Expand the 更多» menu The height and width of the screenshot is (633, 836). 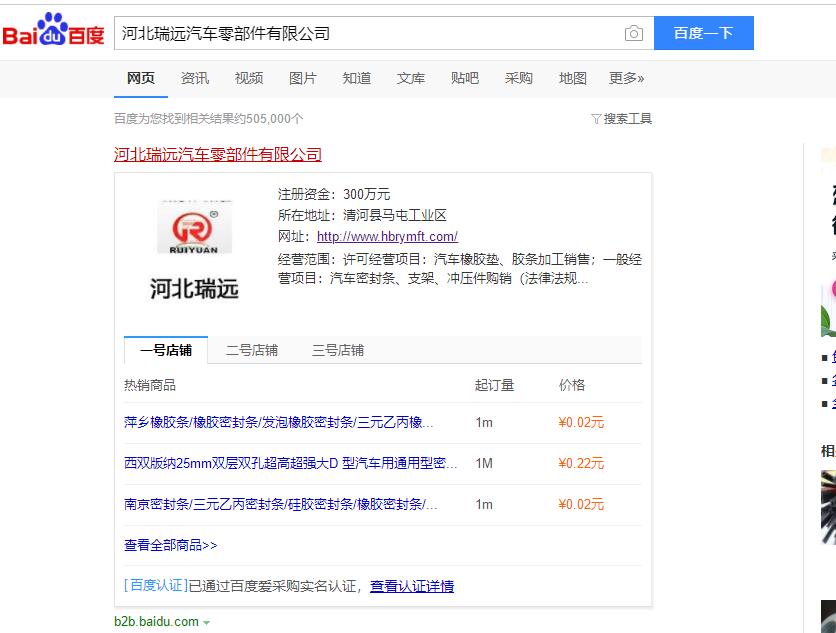coord(626,78)
